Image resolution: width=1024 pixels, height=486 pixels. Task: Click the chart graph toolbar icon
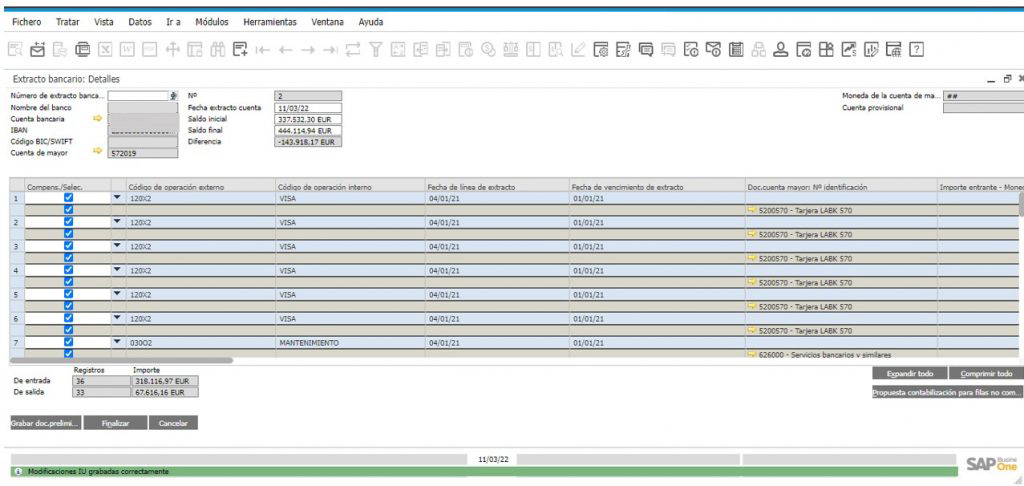849,49
